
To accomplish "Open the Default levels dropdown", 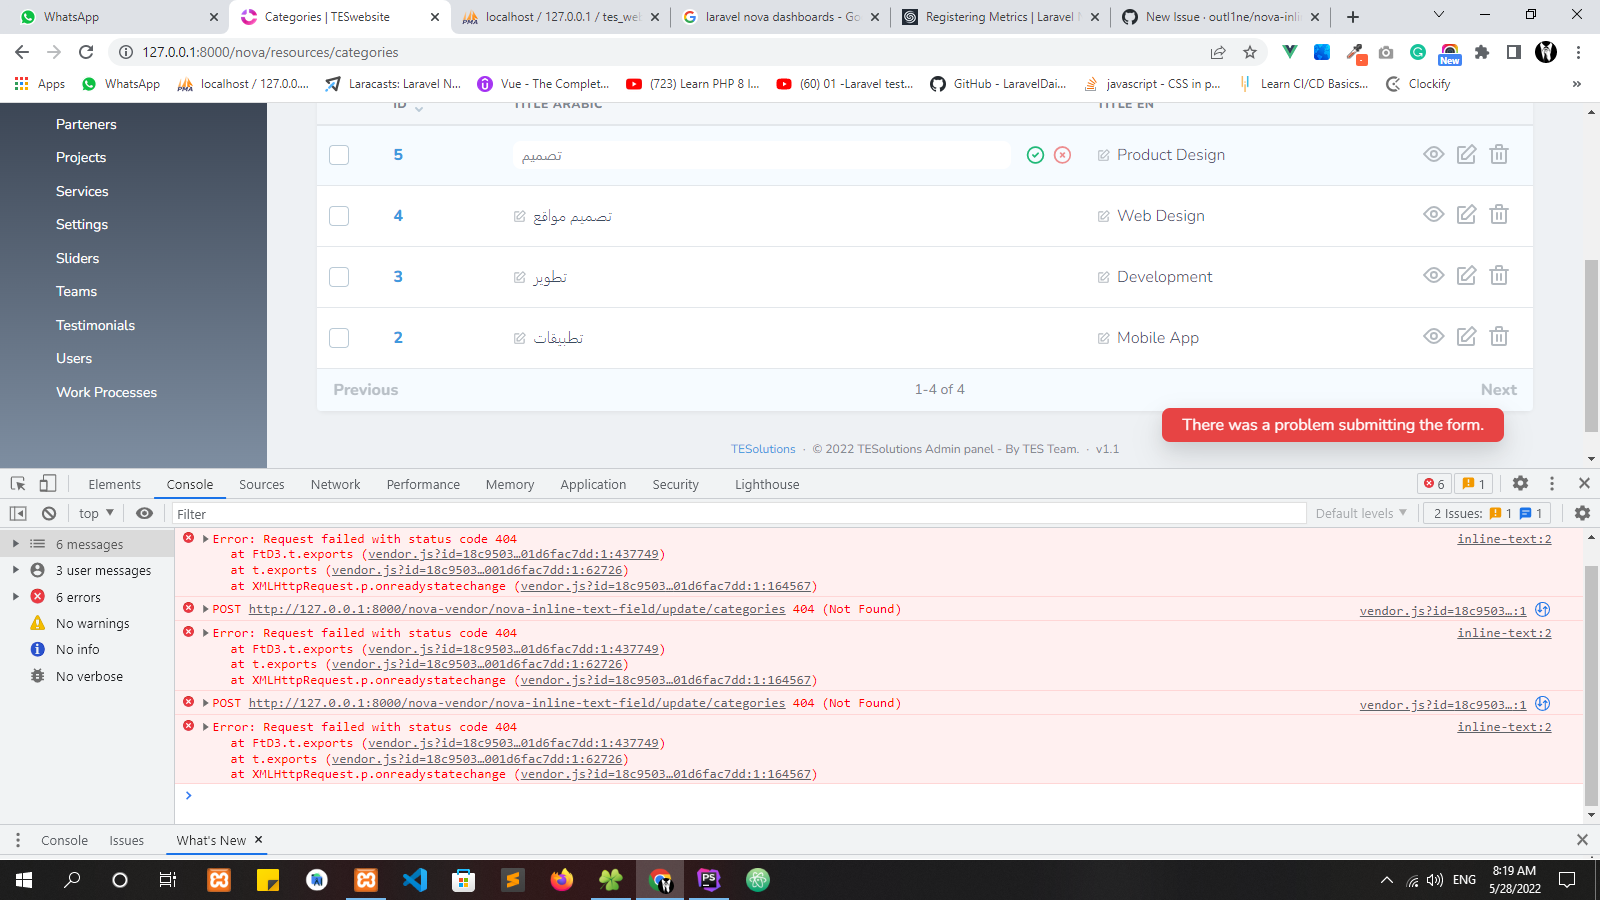I will pos(1361,513).
